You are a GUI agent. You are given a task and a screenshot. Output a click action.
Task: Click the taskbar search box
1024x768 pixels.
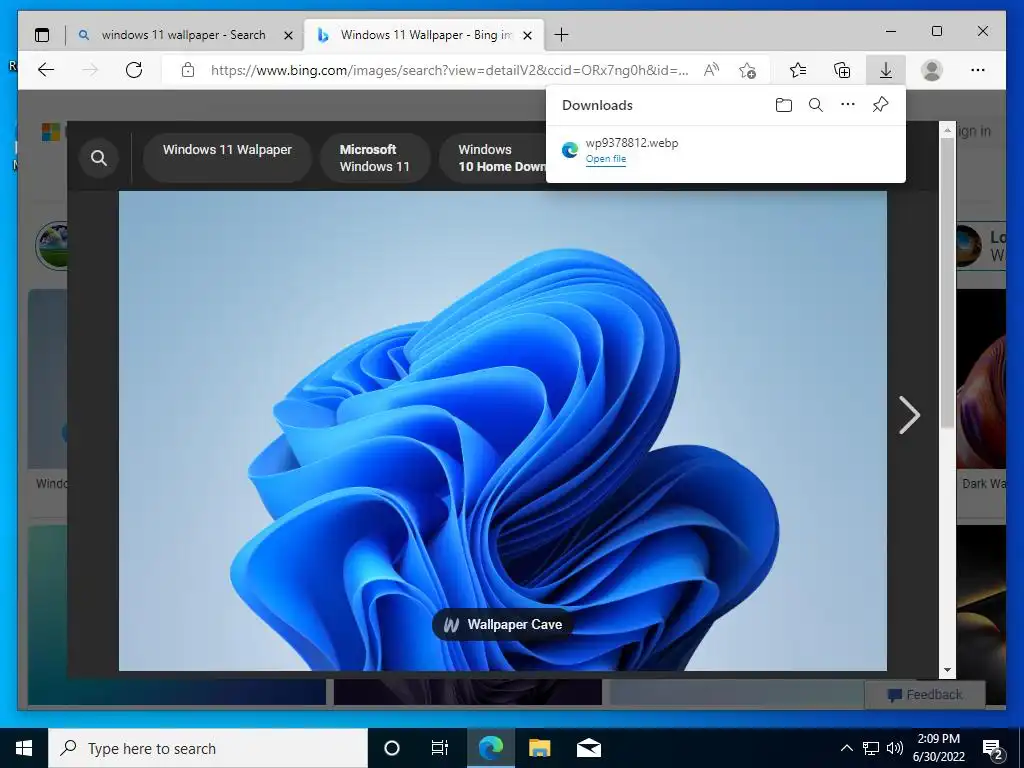coord(208,748)
